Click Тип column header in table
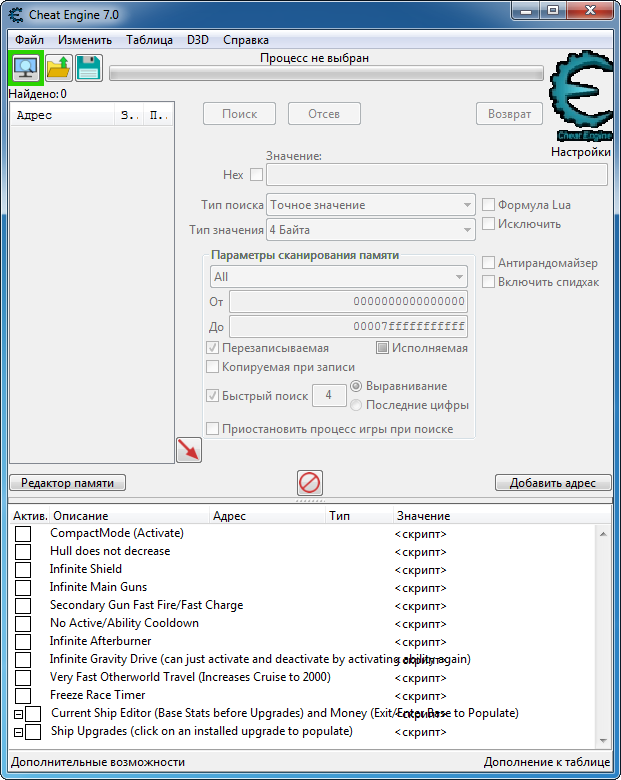The height and width of the screenshot is (780, 621). click(359, 516)
